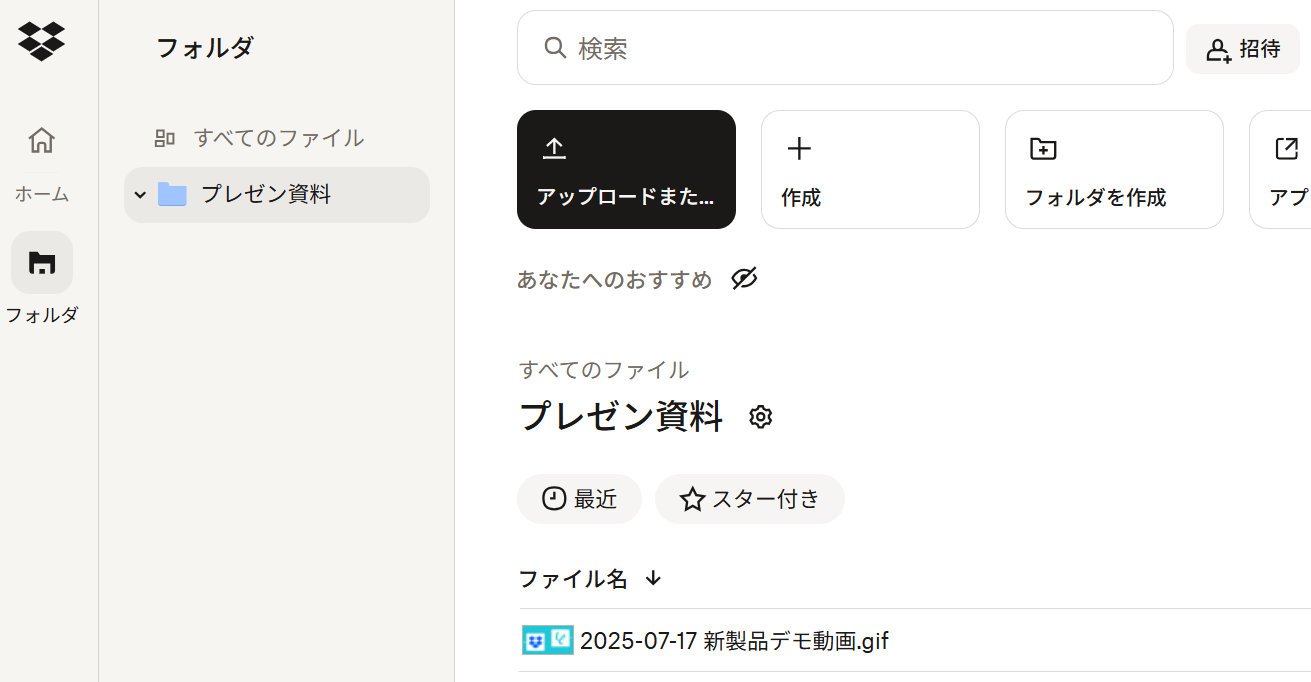Screen dimensions: 1311x682
Task: Toggle the 最近 recent filter chip
Action: [x=579, y=499]
